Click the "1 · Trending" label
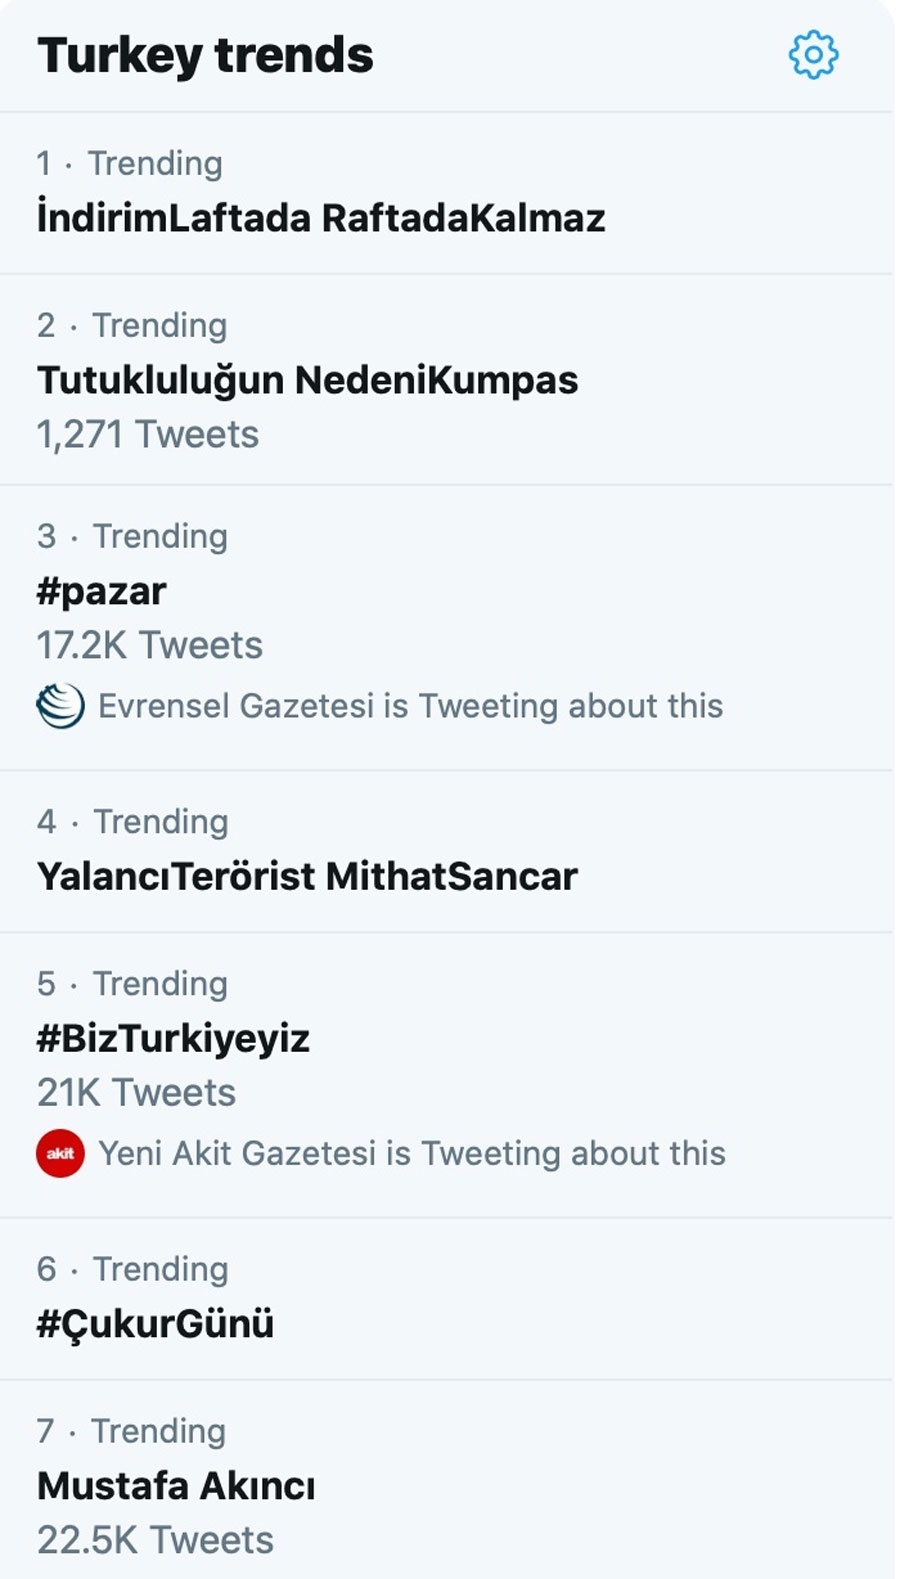The image size is (900, 1579). pyautogui.click(x=130, y=163)
